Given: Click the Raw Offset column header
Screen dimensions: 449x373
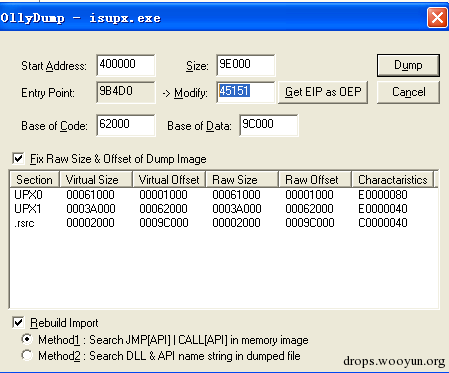Looking at the screenshot, I should click(x=315, y=180).
